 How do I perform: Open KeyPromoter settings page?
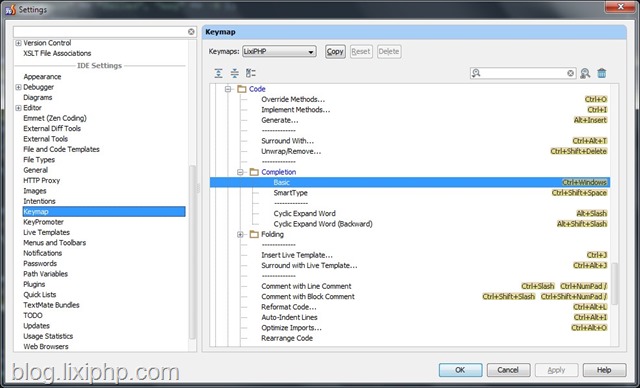[x=44, y=222]
